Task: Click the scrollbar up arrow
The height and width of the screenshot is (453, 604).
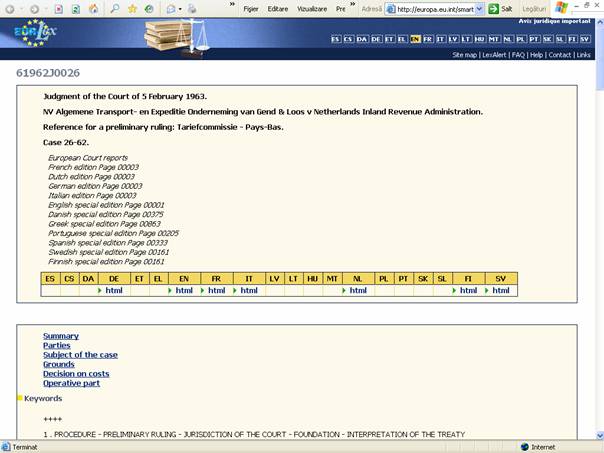Action: [x=600, y=22]
